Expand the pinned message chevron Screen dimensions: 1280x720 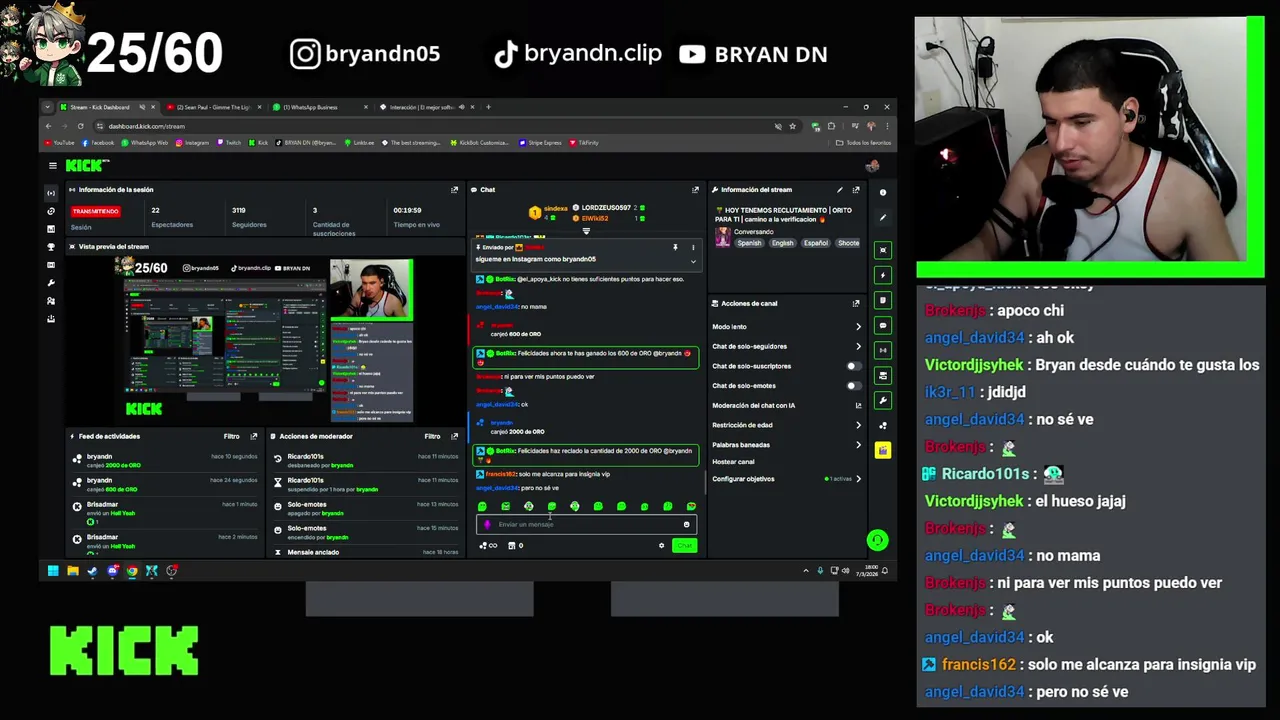click(x=693, y=261)
